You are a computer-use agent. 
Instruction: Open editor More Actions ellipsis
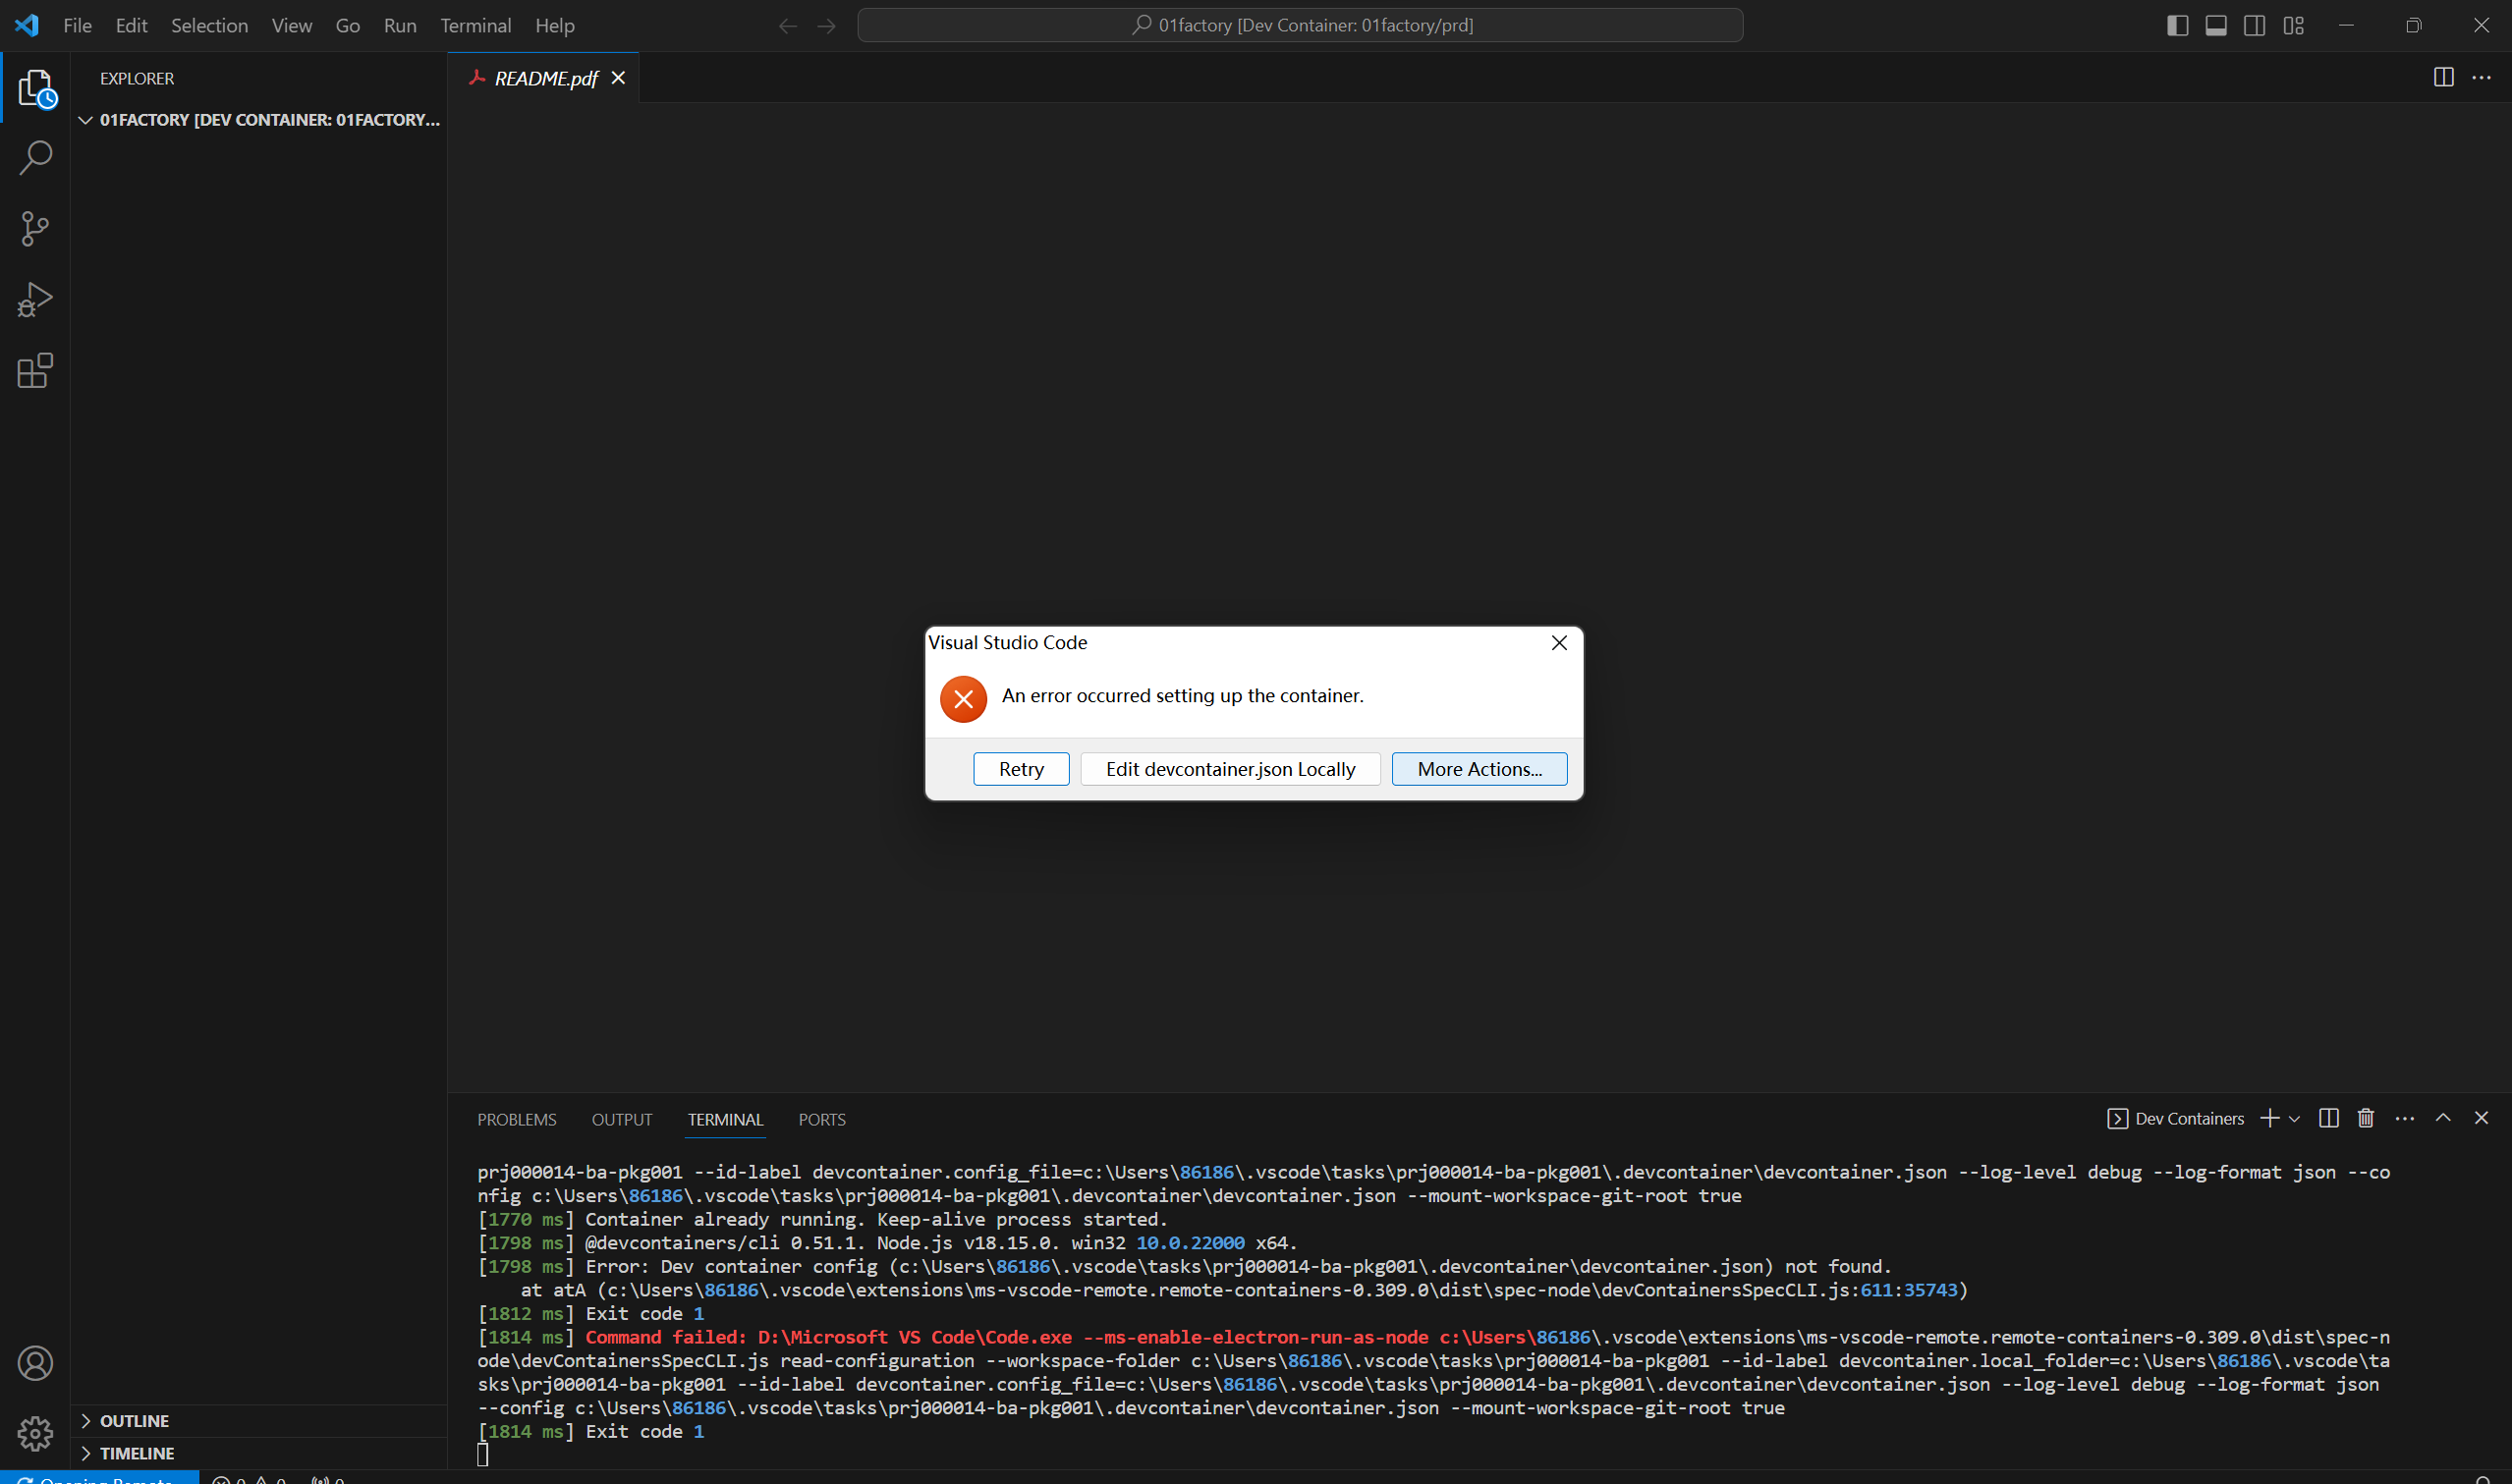coord(2481,77)
